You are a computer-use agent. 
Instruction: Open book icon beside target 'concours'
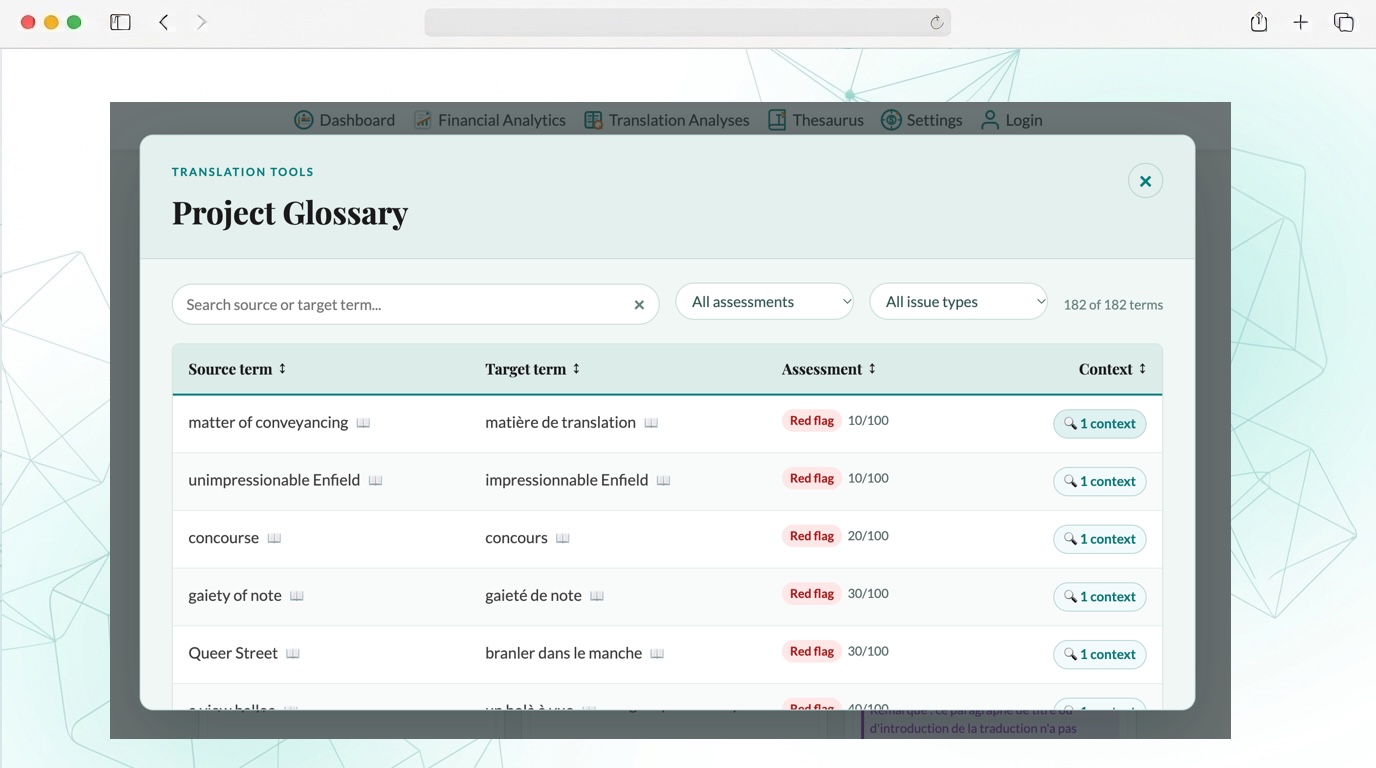(x=563, y=538)
